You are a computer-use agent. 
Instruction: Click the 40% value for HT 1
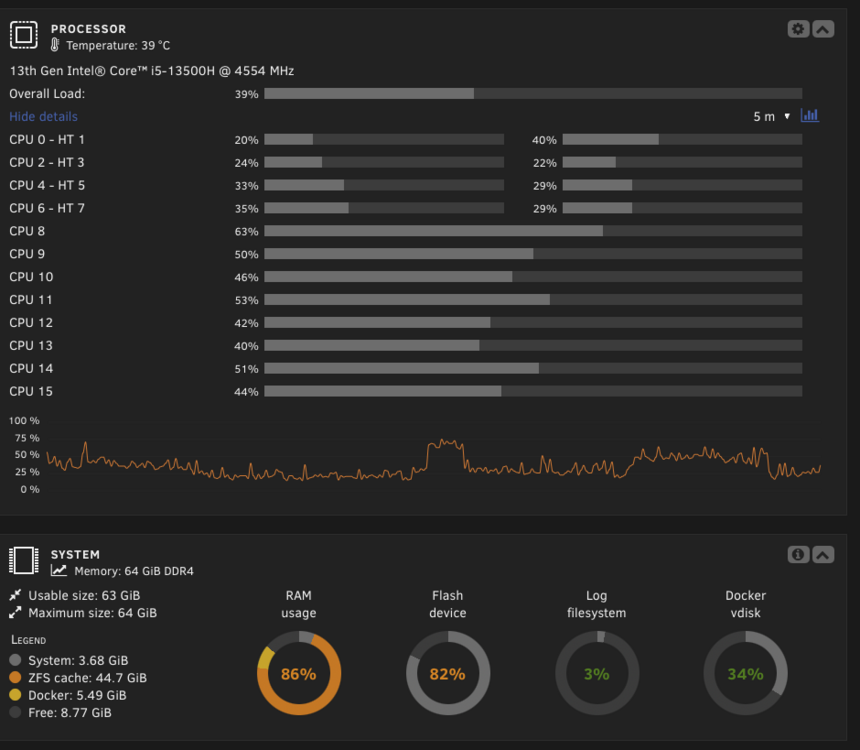[x=544, y=140]
